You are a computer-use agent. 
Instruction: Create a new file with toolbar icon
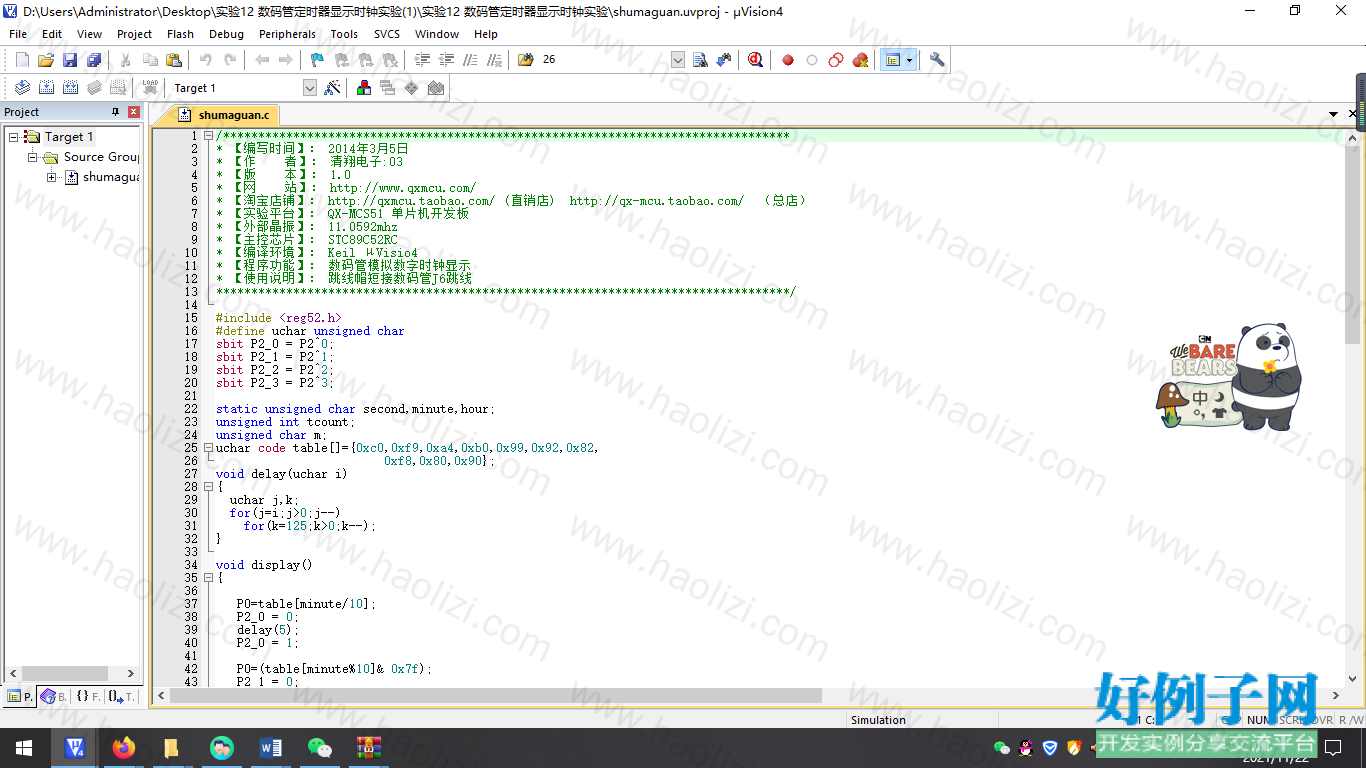pyautogui.click(x=22, y=60)
